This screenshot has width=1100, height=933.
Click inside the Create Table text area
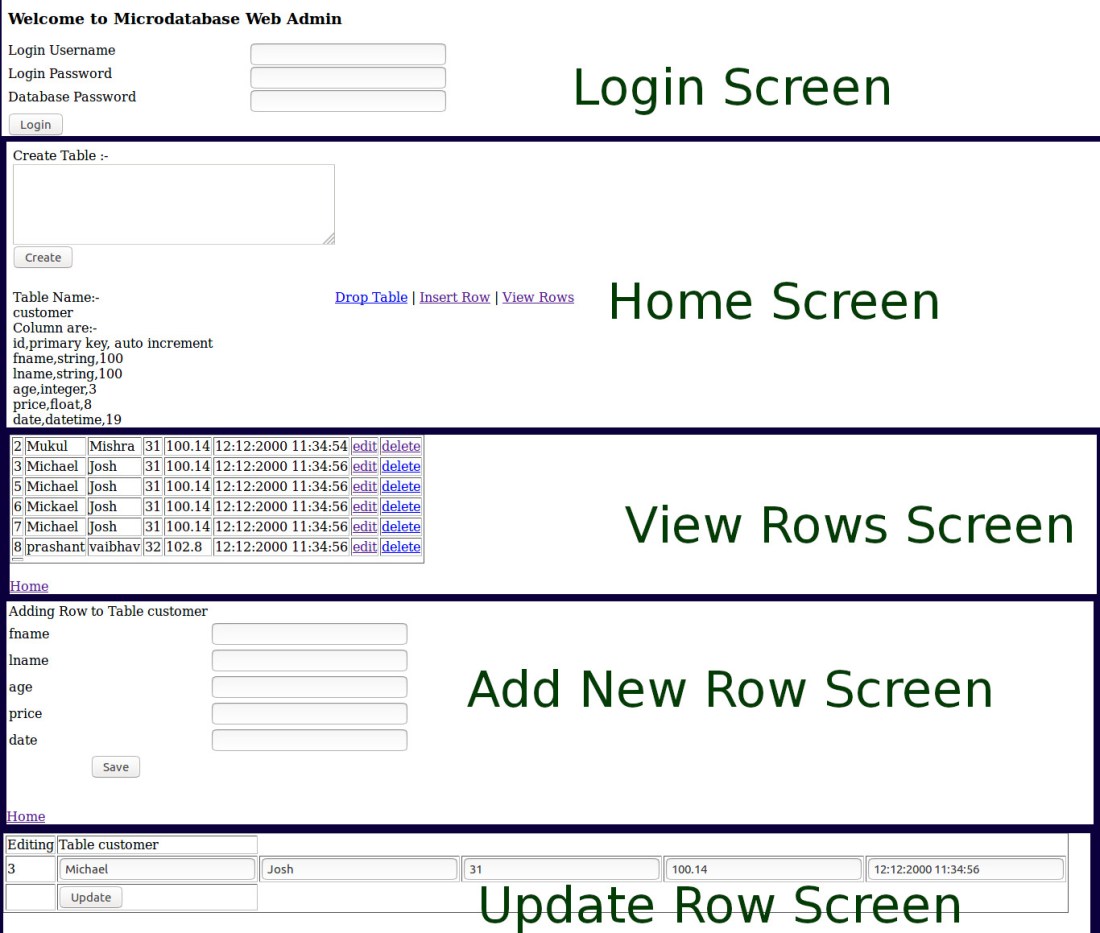(x=173, y=204)
